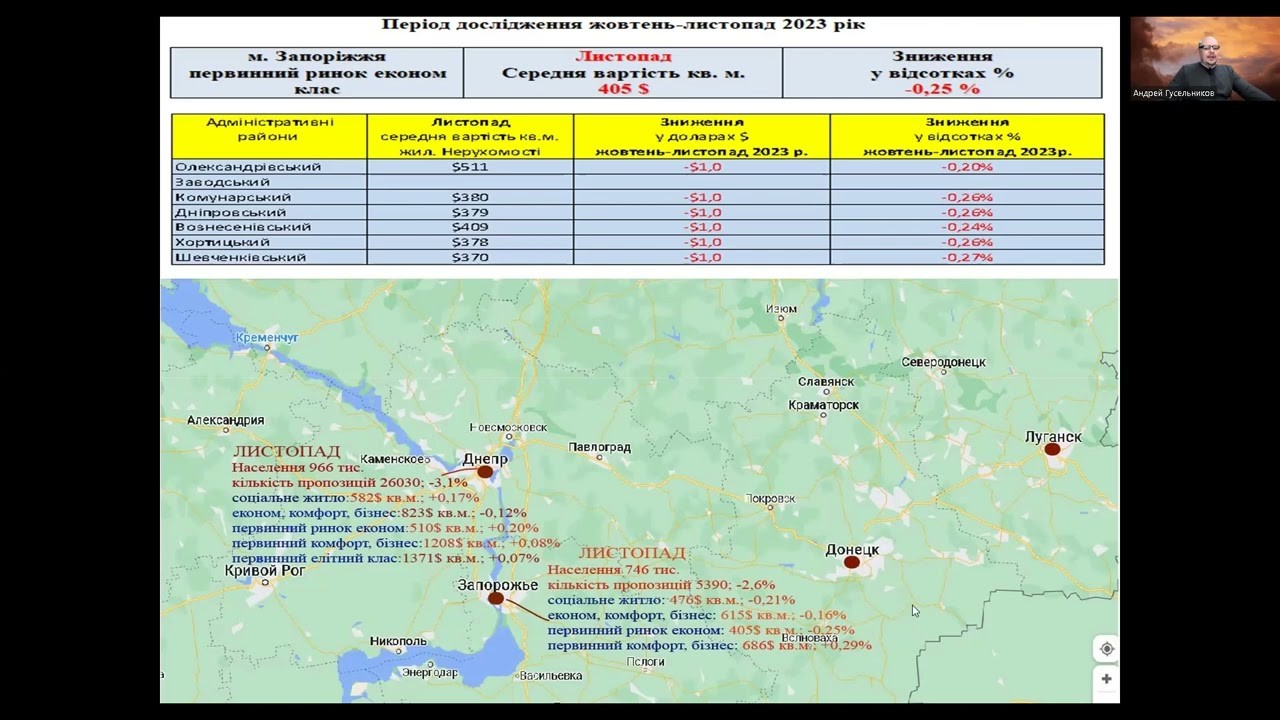The image size is (1280, 720).
Task: Click the Каменское label on map
Action: click(394, 459)
